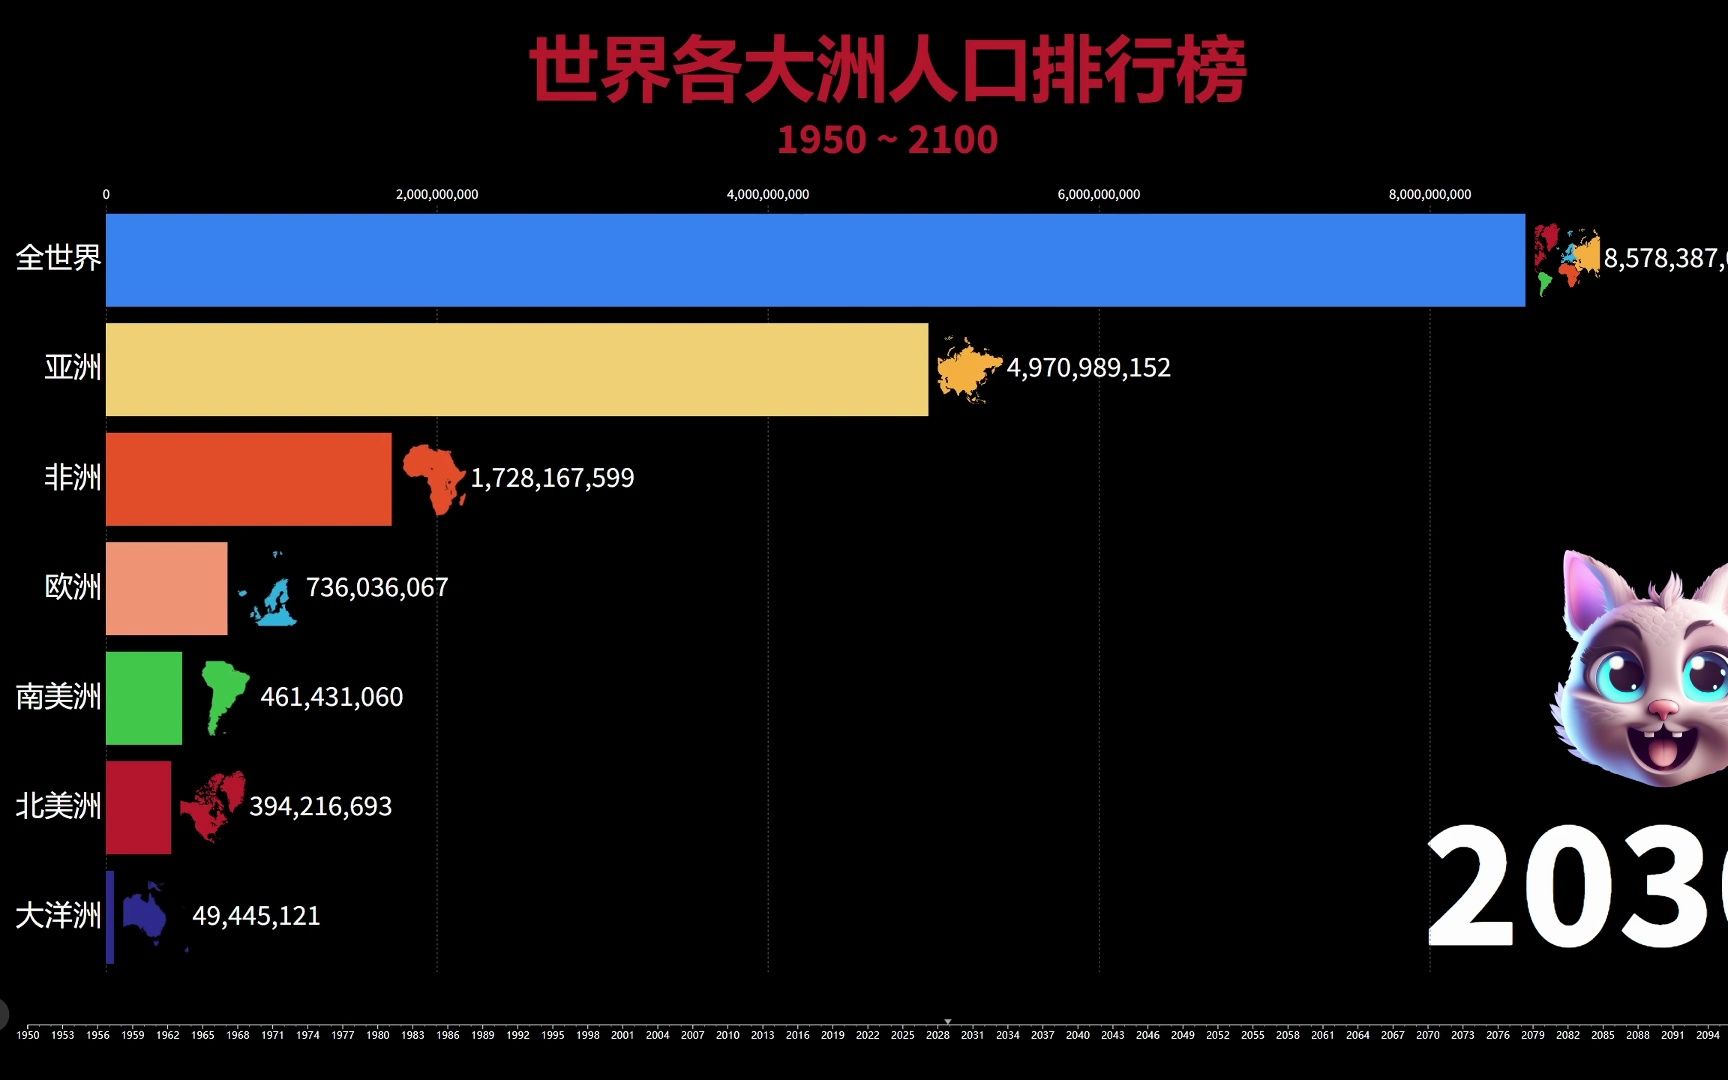This screenshot has height=1080, width=1728.
Task: Click the current-year triangle marker on the timeline
Action: 948,1022
